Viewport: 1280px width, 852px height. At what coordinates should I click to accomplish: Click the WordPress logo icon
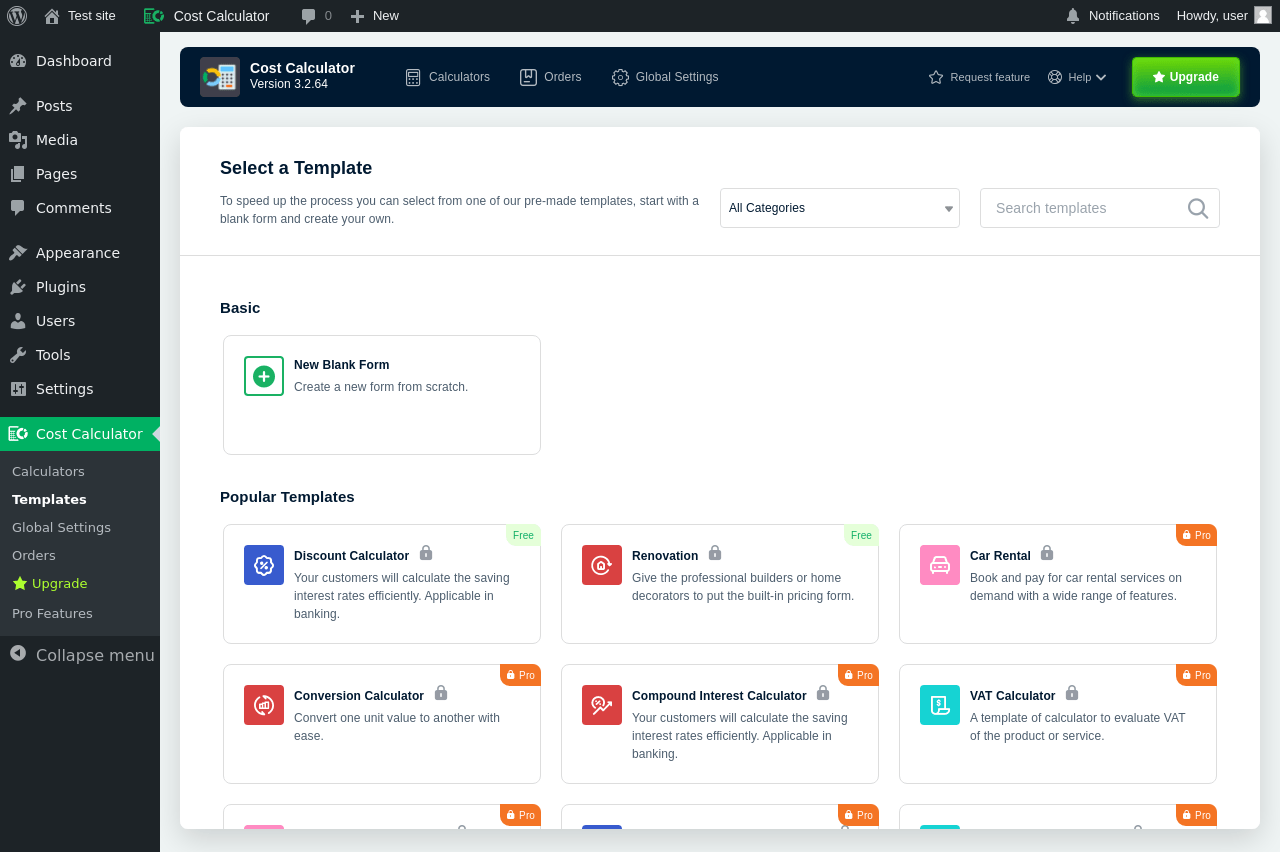17,16
